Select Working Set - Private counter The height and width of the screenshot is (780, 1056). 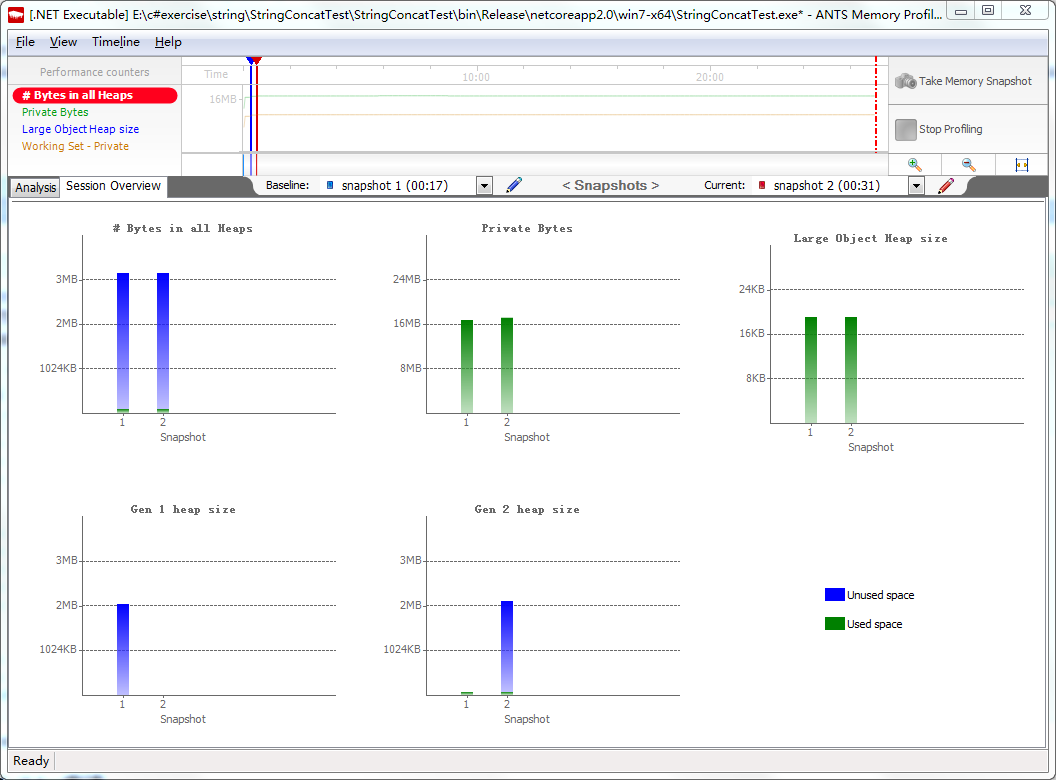pyautogui.click(x=75, y=146)
